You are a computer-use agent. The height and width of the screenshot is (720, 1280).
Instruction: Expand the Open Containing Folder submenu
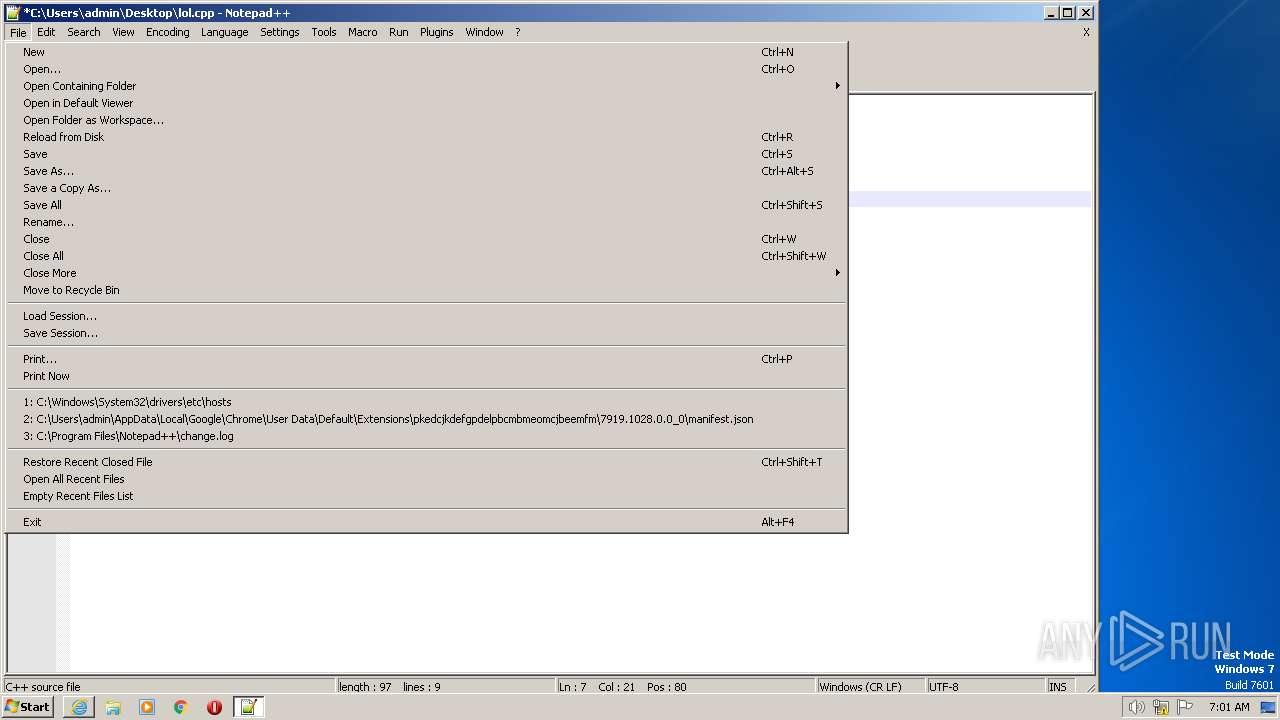[427, 86]
